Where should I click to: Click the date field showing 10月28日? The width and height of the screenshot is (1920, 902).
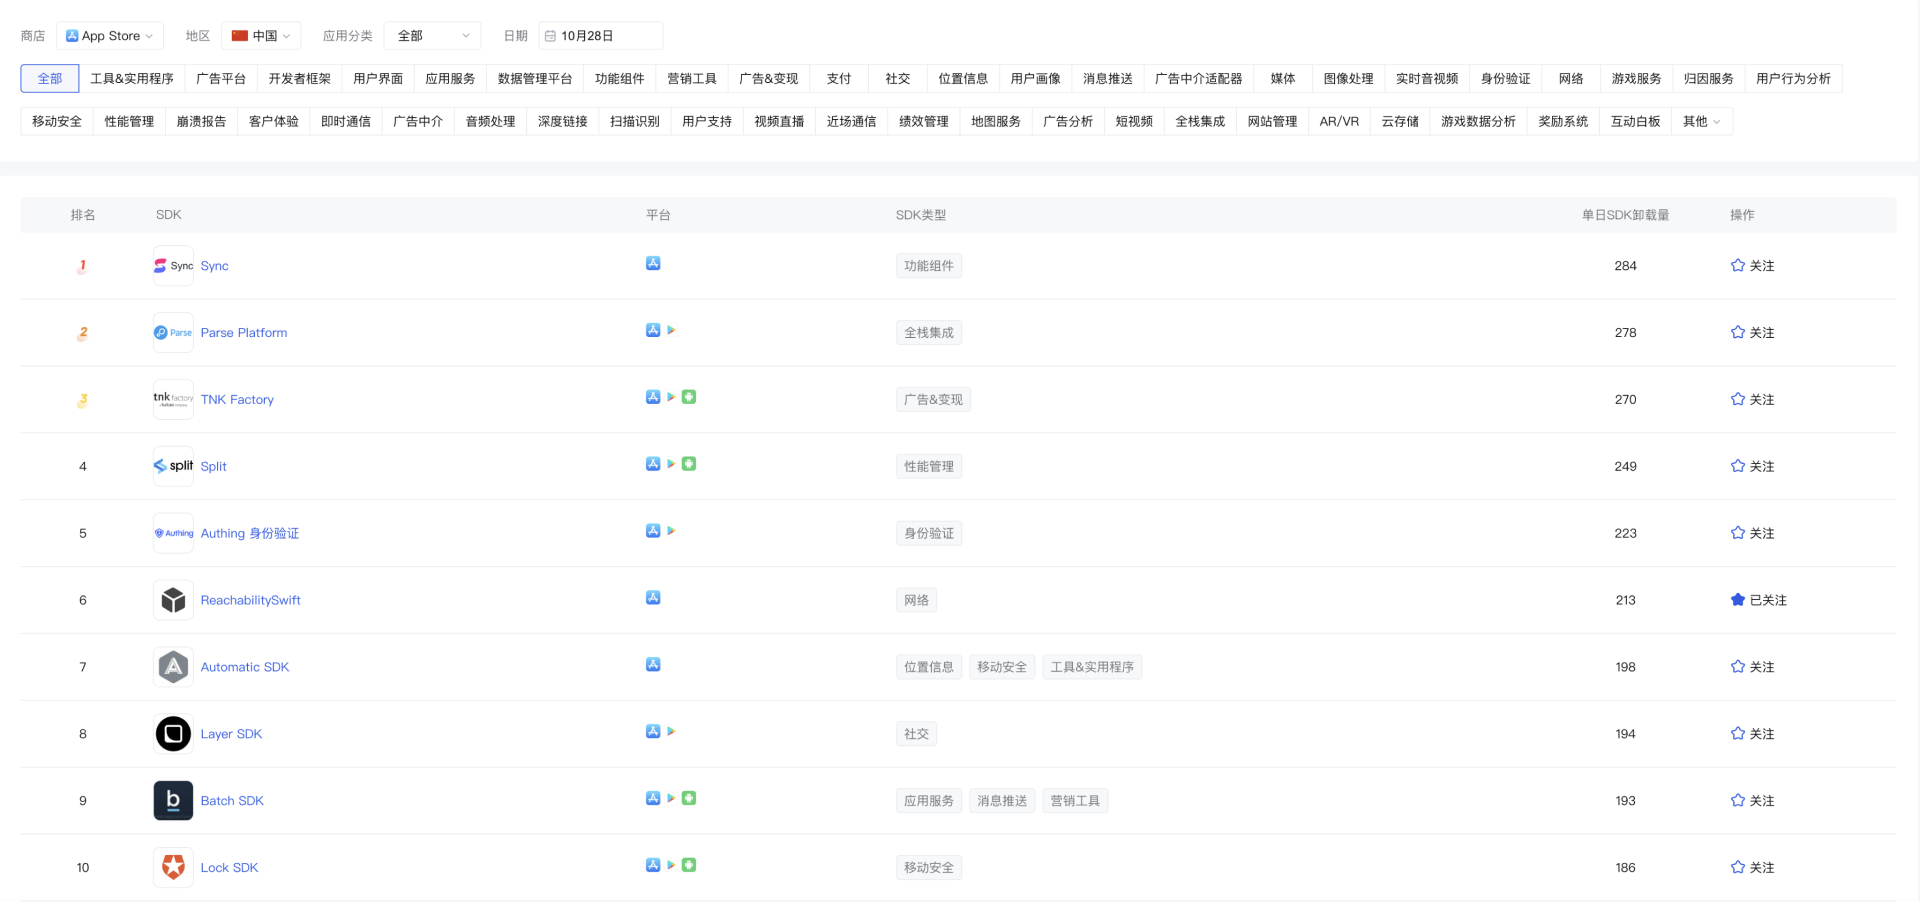600,36
